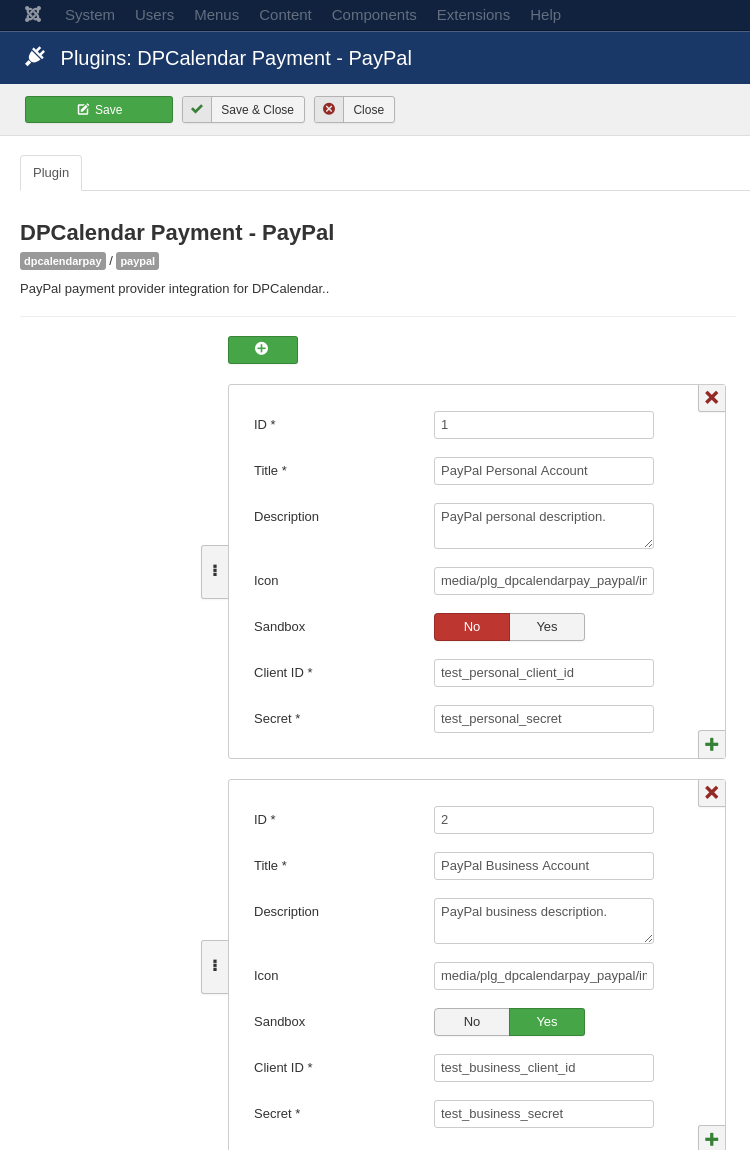Remove the PayPal Business Account entry
Viewport: 750px width, 1150px height.
point(711,793)
